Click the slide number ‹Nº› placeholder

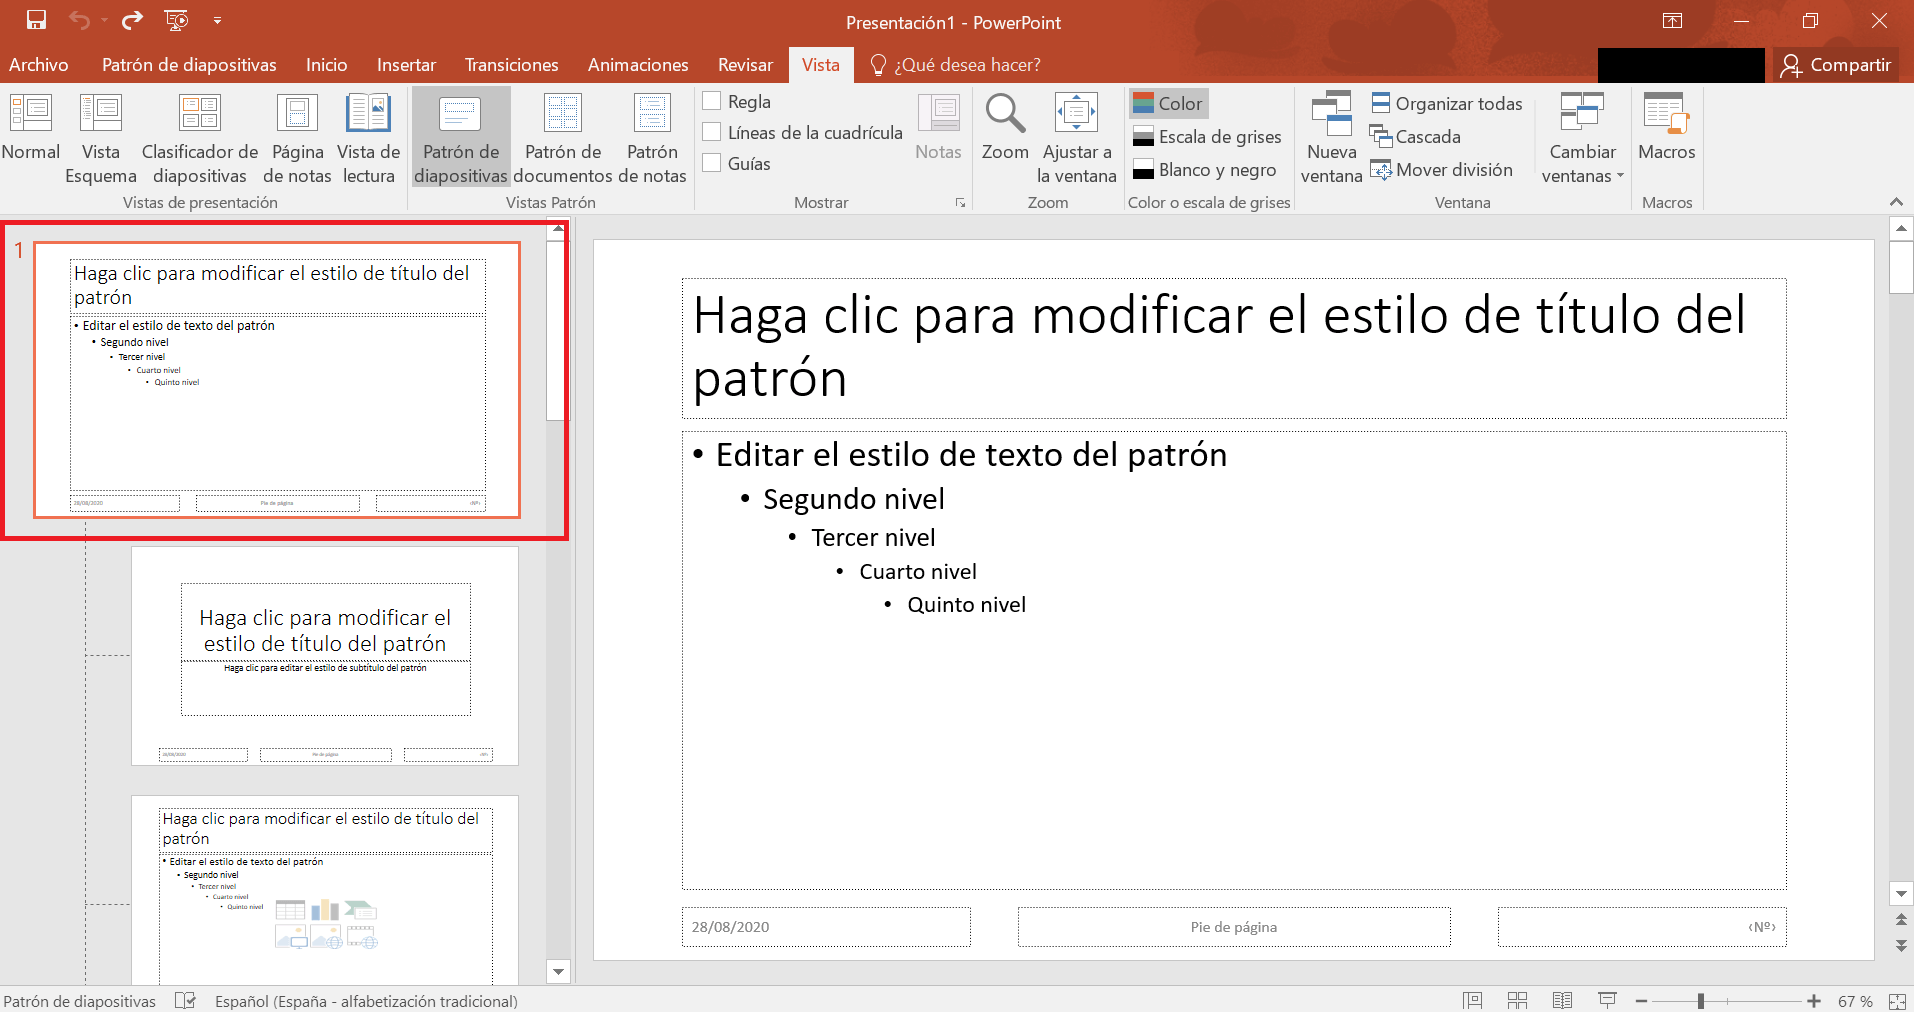(x=1642, y=927)
